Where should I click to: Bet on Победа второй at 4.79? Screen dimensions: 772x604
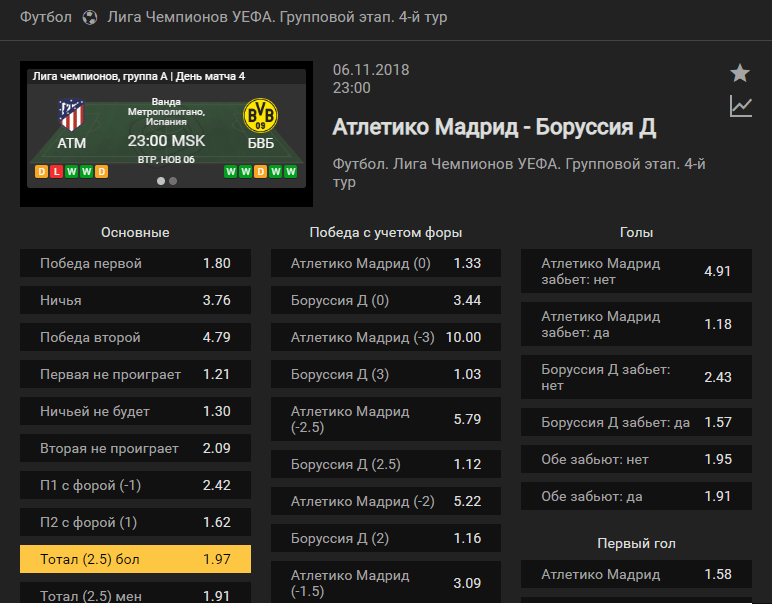(135, 337)
